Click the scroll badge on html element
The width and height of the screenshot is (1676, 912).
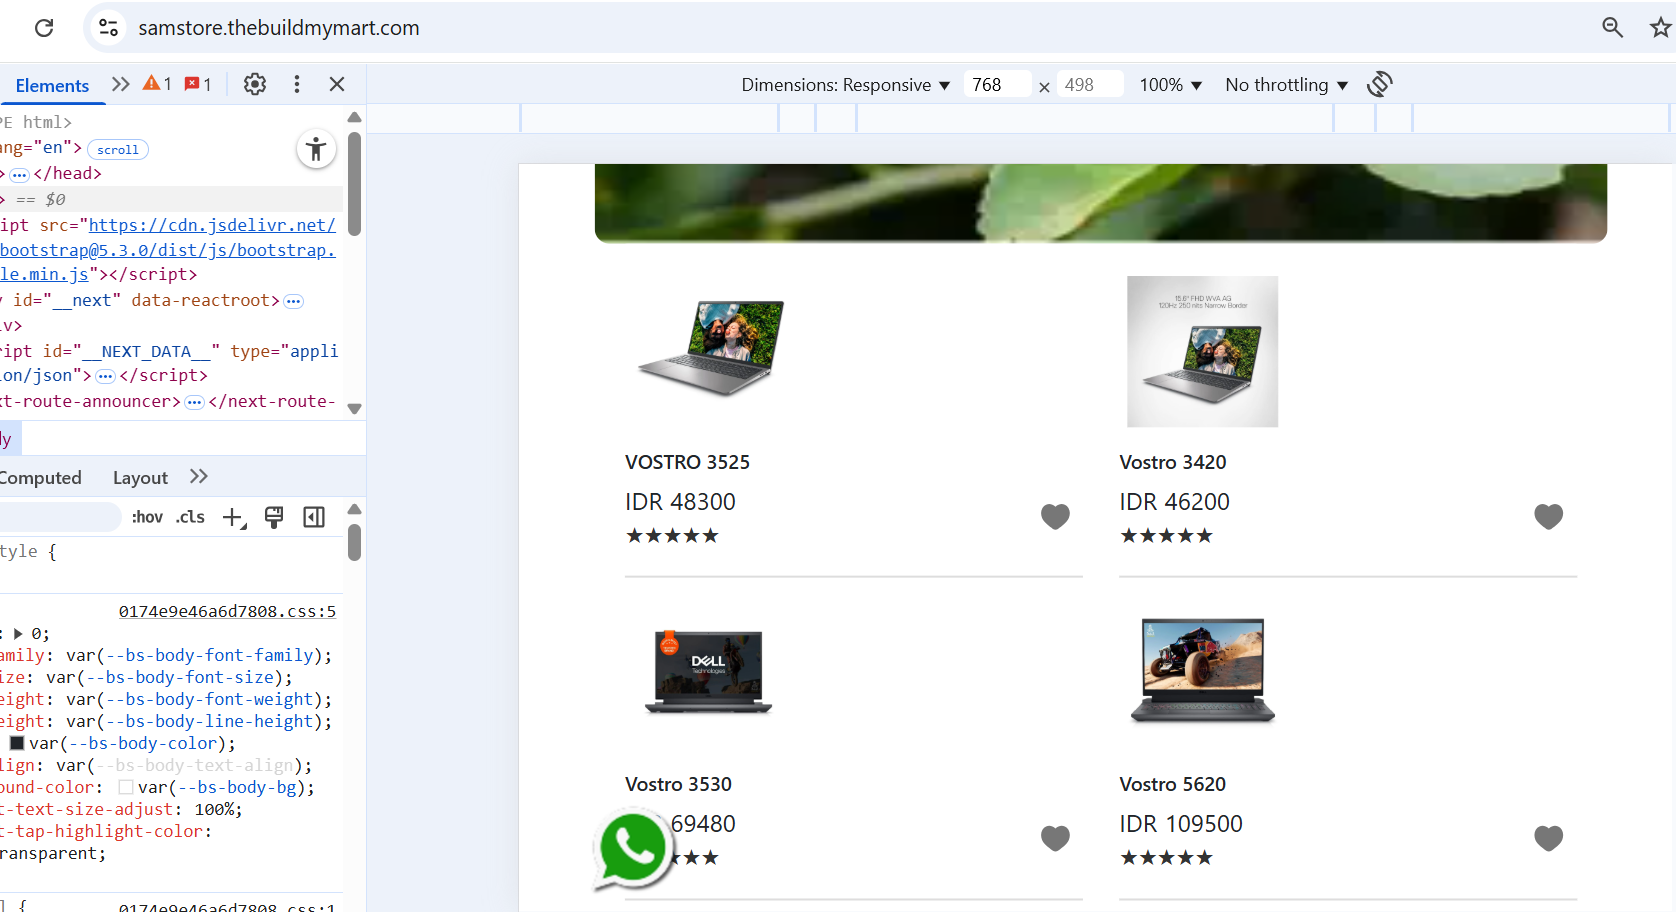pyautogui.click(x=118, y=149)
